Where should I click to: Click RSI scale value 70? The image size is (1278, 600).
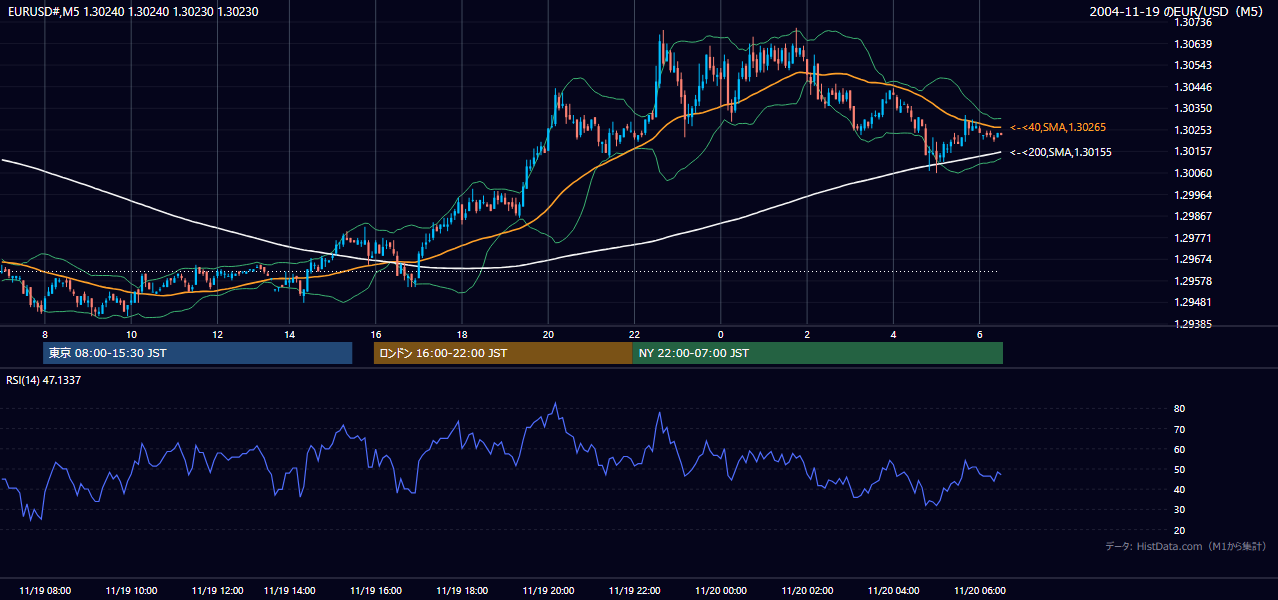(x=1179, y=429)
